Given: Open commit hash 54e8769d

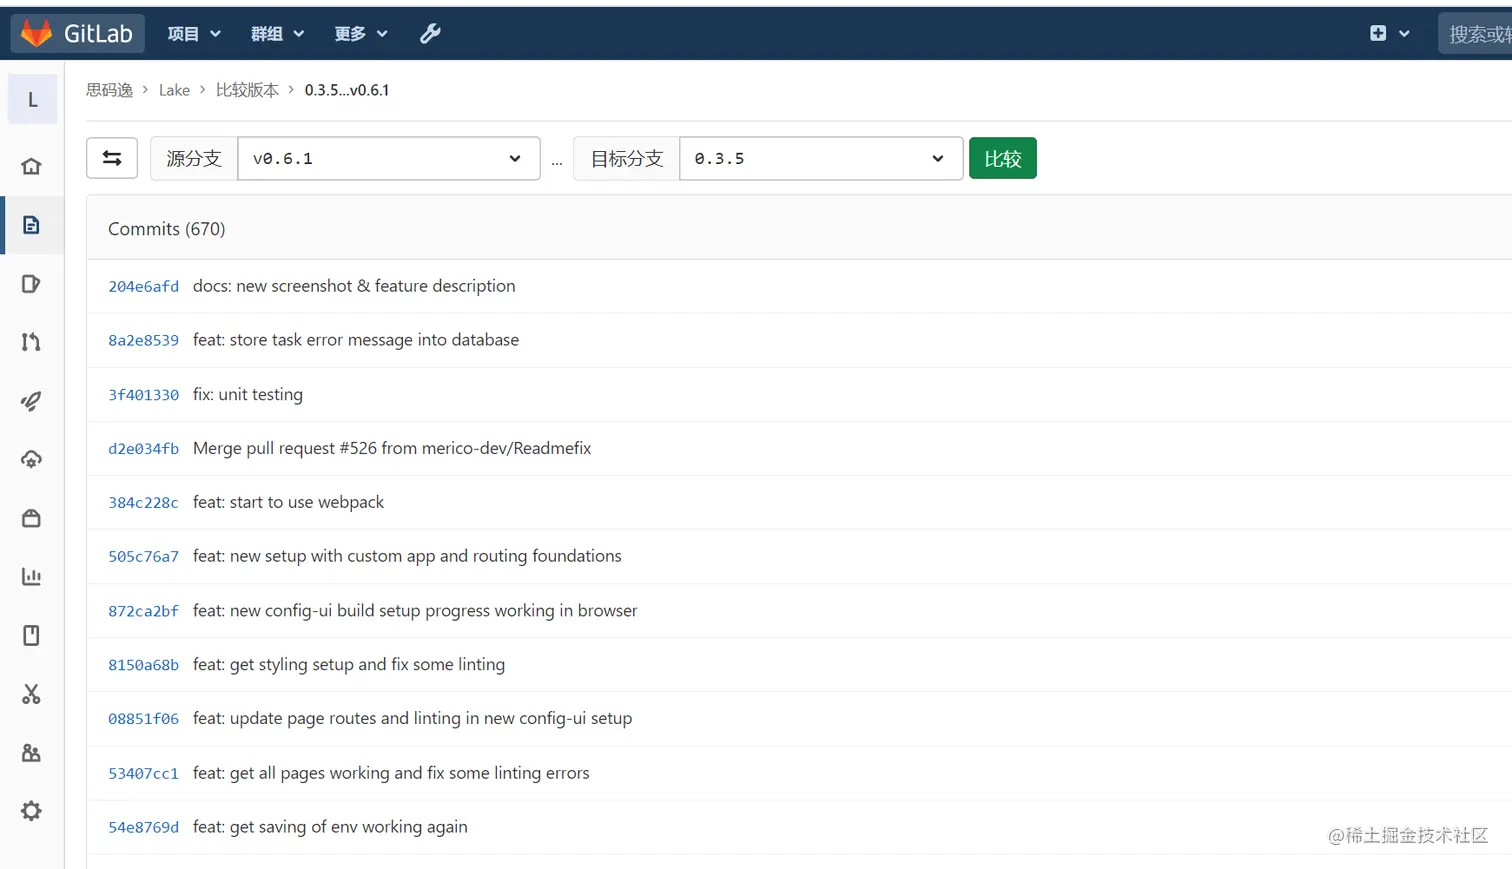Looking at the screenshot, I should (144, 828).
